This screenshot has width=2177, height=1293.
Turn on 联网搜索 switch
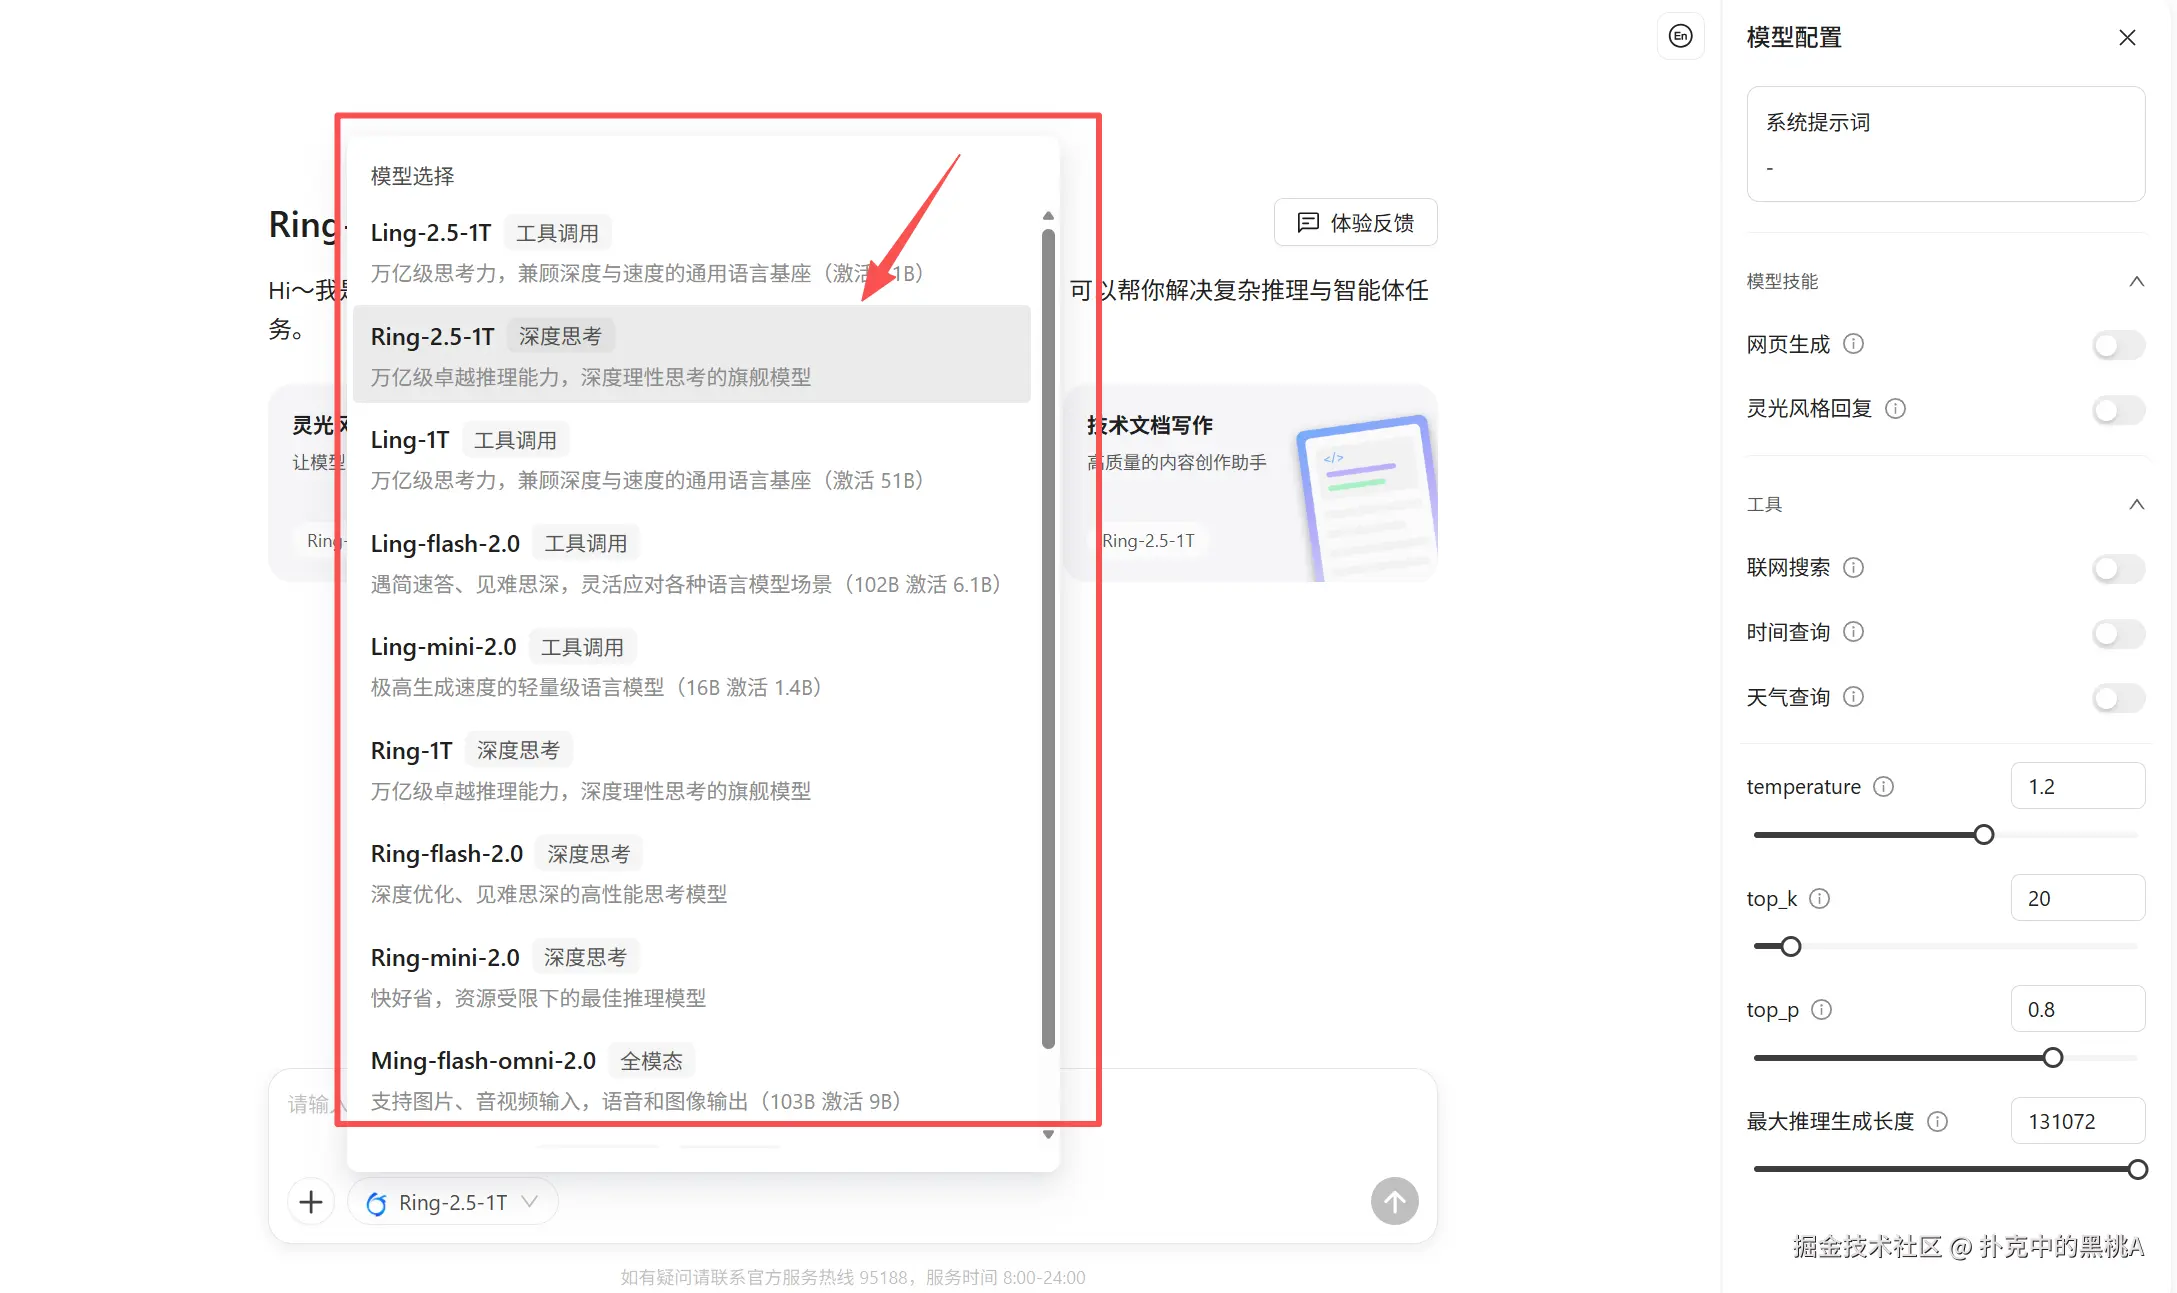pos(2117,569)
